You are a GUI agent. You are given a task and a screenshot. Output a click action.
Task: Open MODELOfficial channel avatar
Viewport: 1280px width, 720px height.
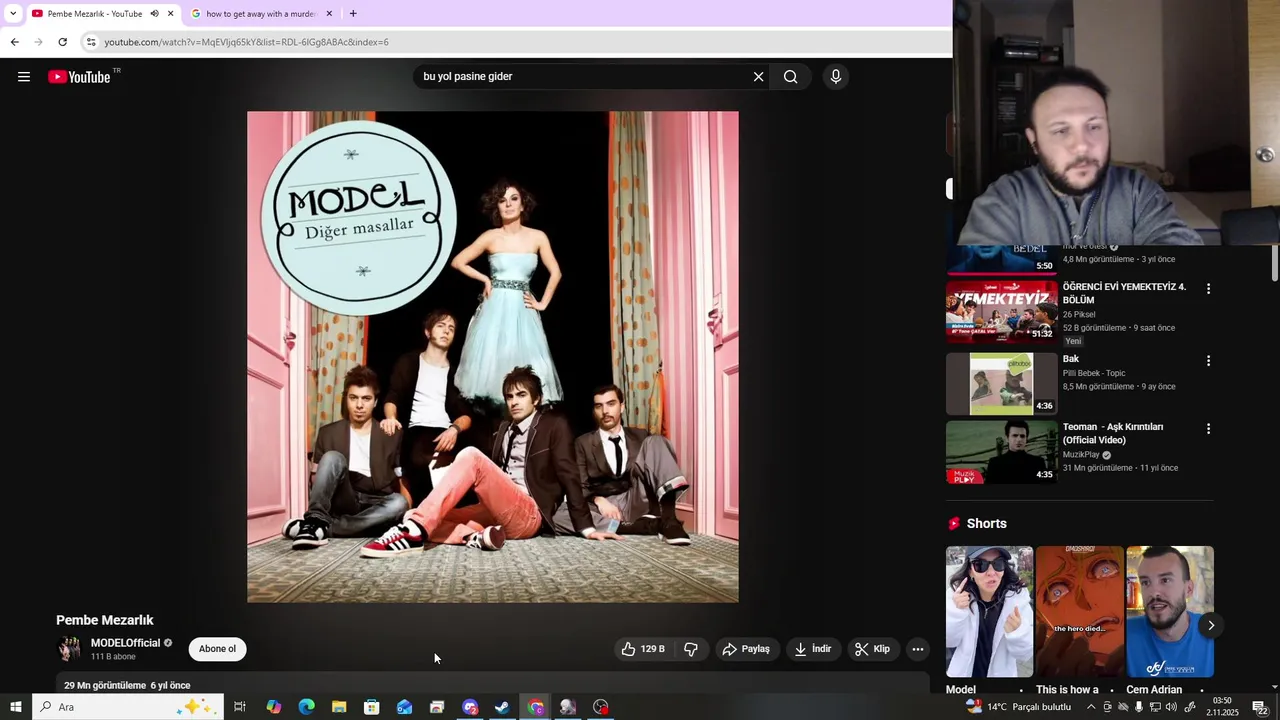point(69,649)
